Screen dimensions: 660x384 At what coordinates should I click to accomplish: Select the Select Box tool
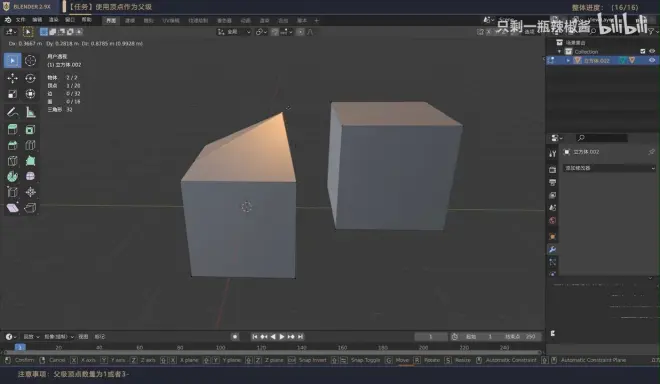tap(13, 61)
